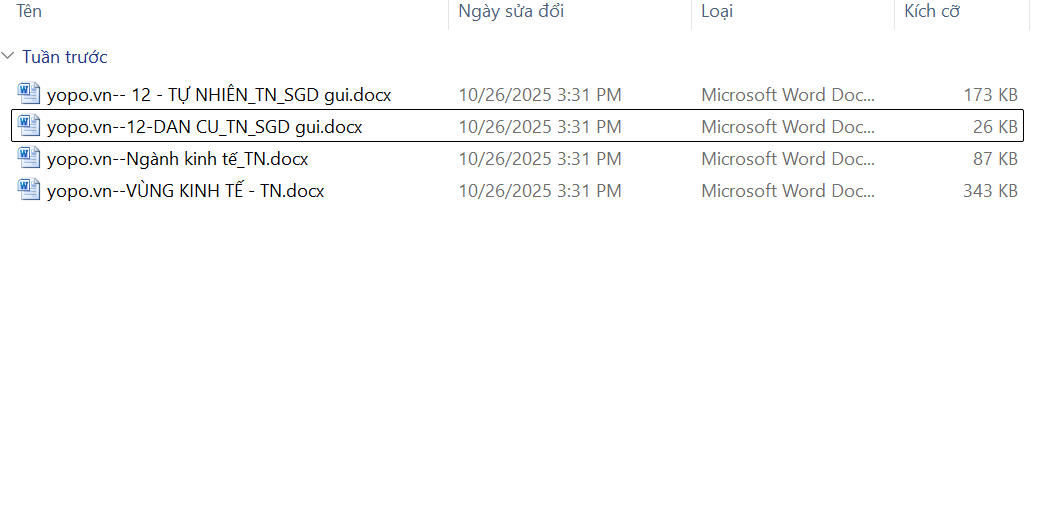
Task: Select file name yopo.vn-- 12 - TỰ NHIÊN_TN_SGD gui.docx
Action: point(218,95)
